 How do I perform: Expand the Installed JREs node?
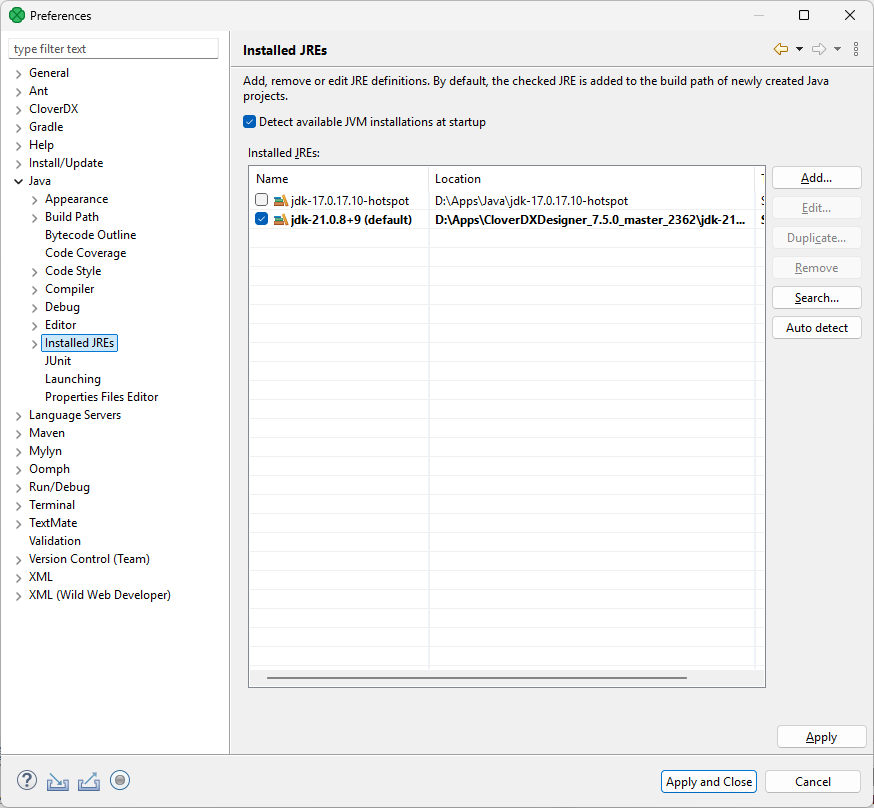[x=35, y=344]
